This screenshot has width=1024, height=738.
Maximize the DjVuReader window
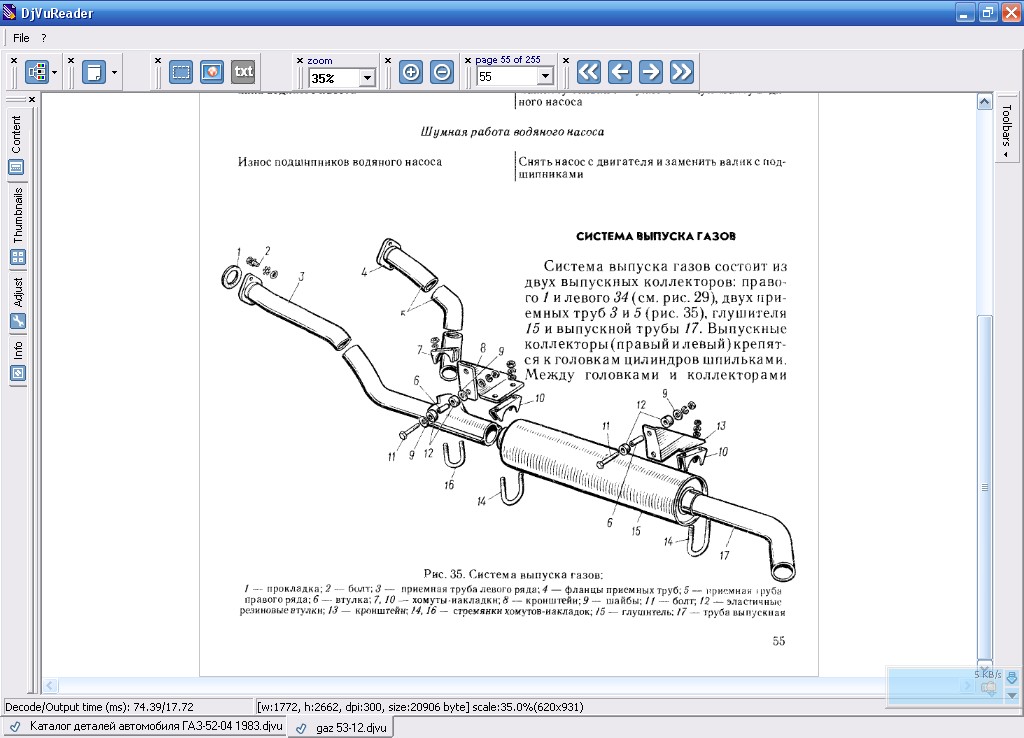987,12
